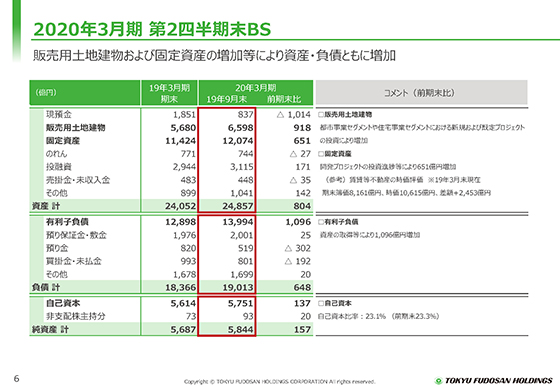Viewport: 560px width, 388px height.
Task: Click the 3,115 value cell
Action: click(x=242, y=167)
